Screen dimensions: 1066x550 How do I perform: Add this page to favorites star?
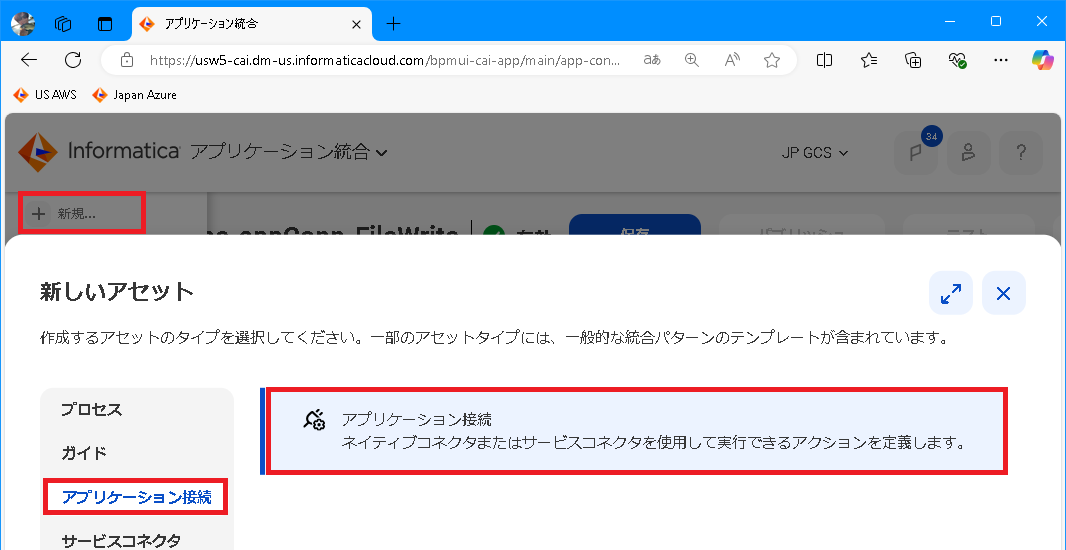[x=772, y=60]
